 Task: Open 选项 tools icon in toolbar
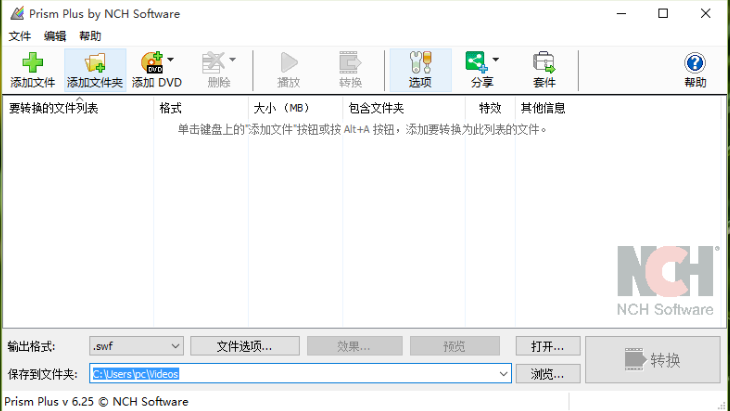[x=420, y=62]
